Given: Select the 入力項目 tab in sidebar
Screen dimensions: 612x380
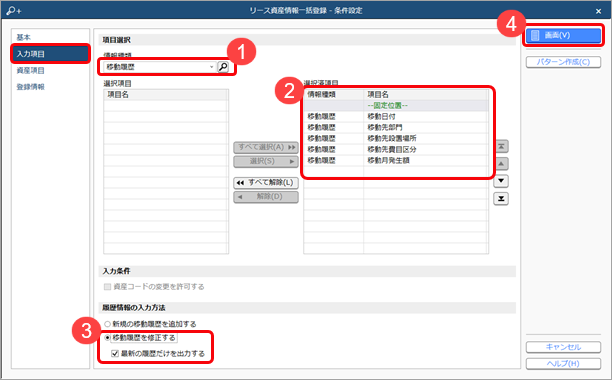Looking at the screenshot, I should tap(50, 54).
